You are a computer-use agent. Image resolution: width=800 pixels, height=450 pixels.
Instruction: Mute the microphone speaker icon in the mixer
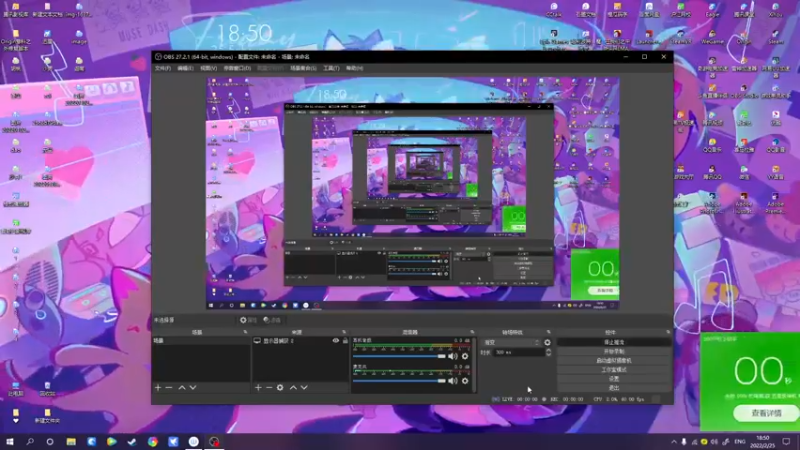tap(453, 381)
